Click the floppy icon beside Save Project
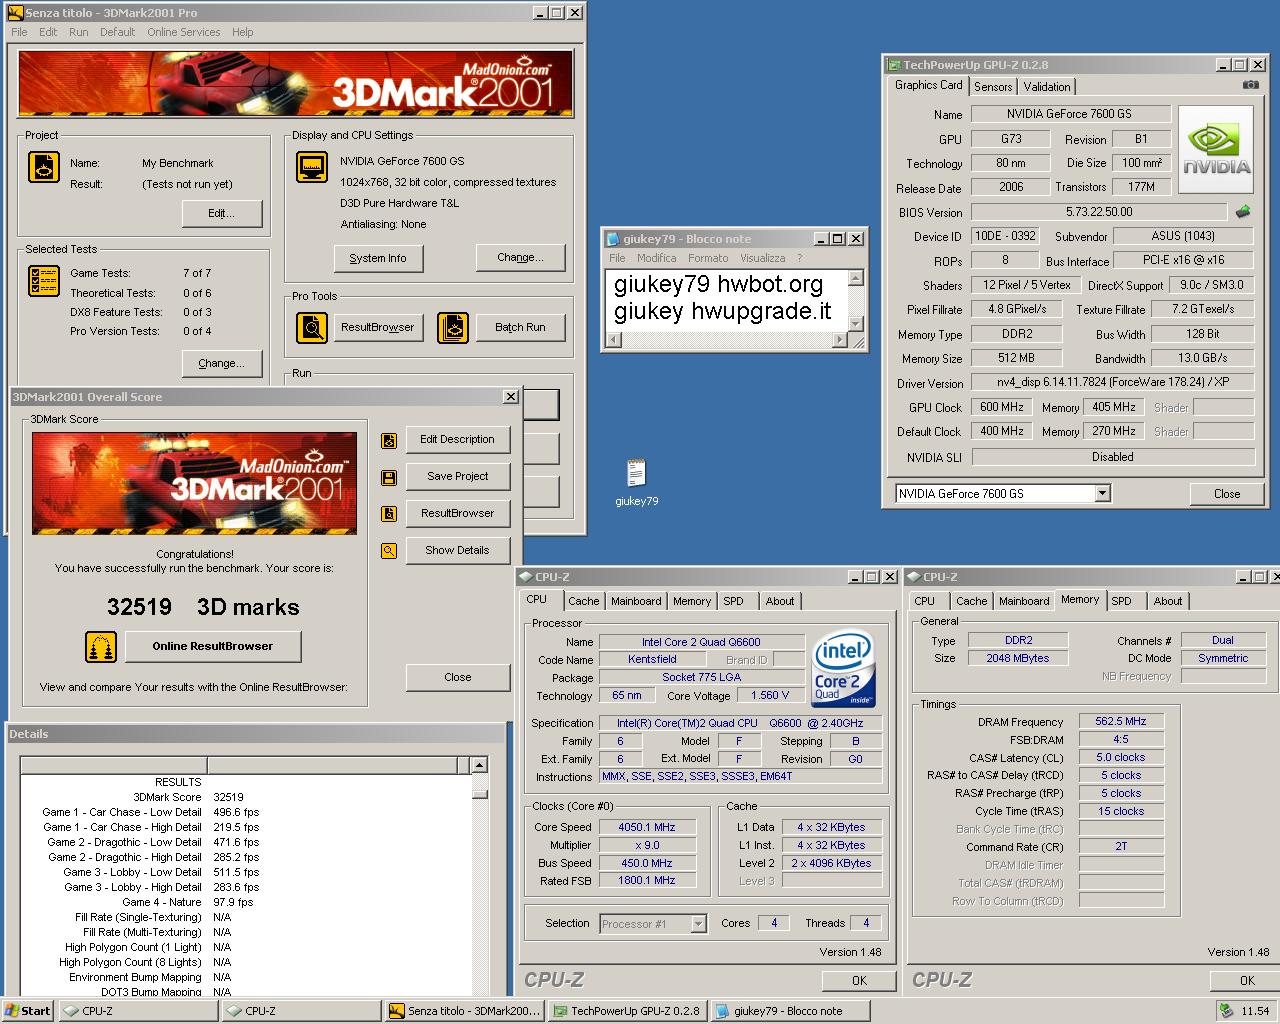This screenshot has height=1024, width=1280. 389,477
